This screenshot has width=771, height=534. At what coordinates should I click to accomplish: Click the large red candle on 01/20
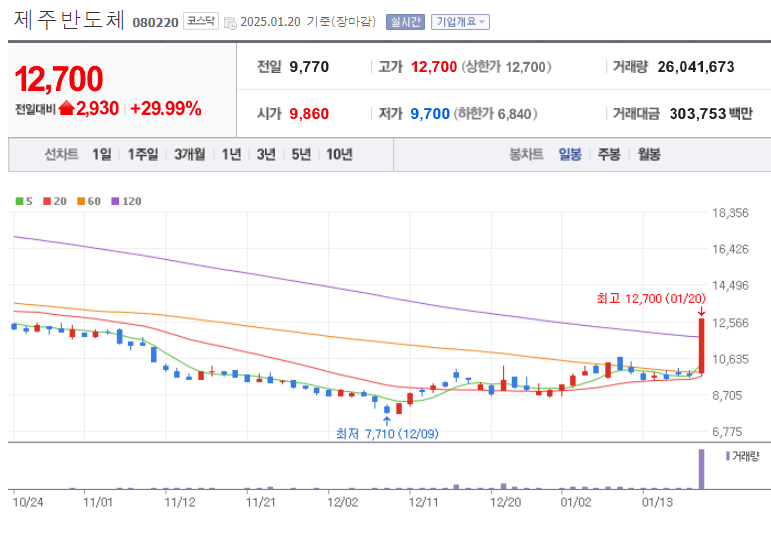tap(702, 346)
